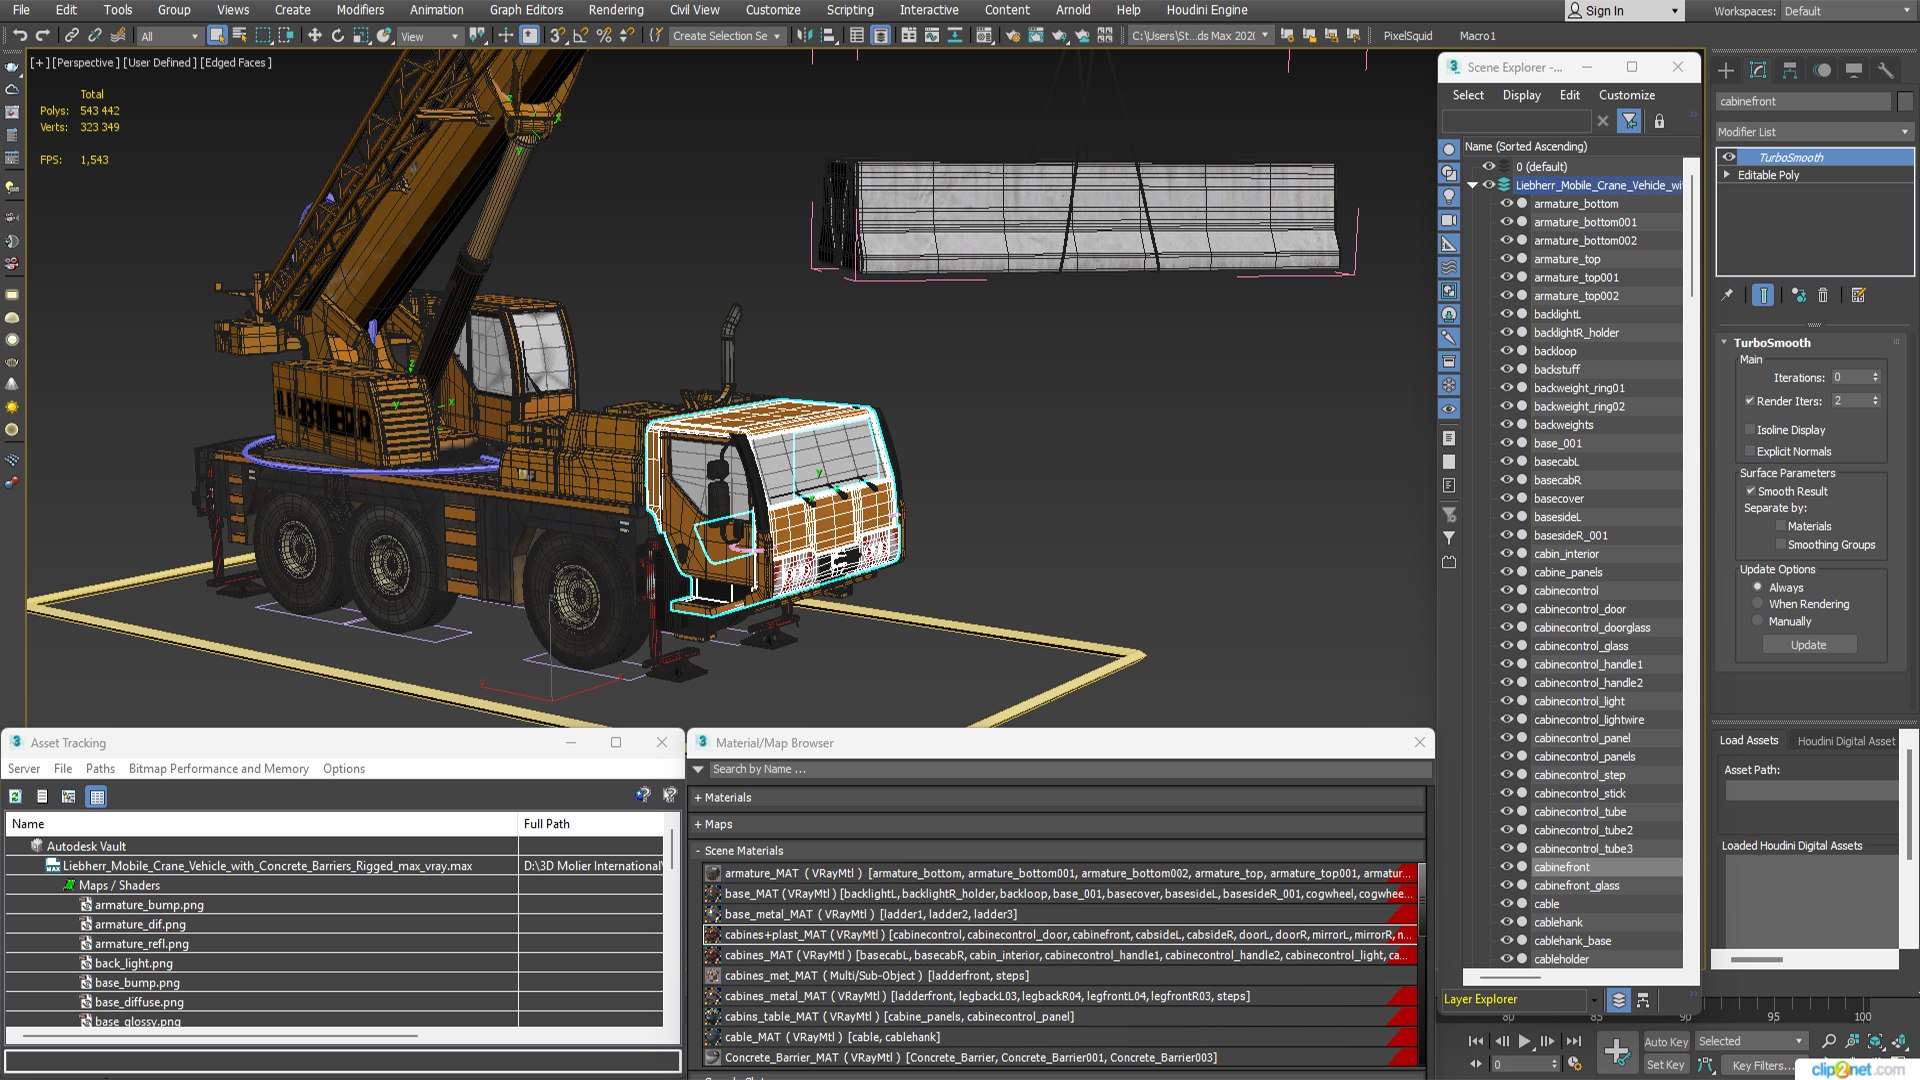
Task: Open the View reference coordinate dropdown
Action: [x=429, y=36]
